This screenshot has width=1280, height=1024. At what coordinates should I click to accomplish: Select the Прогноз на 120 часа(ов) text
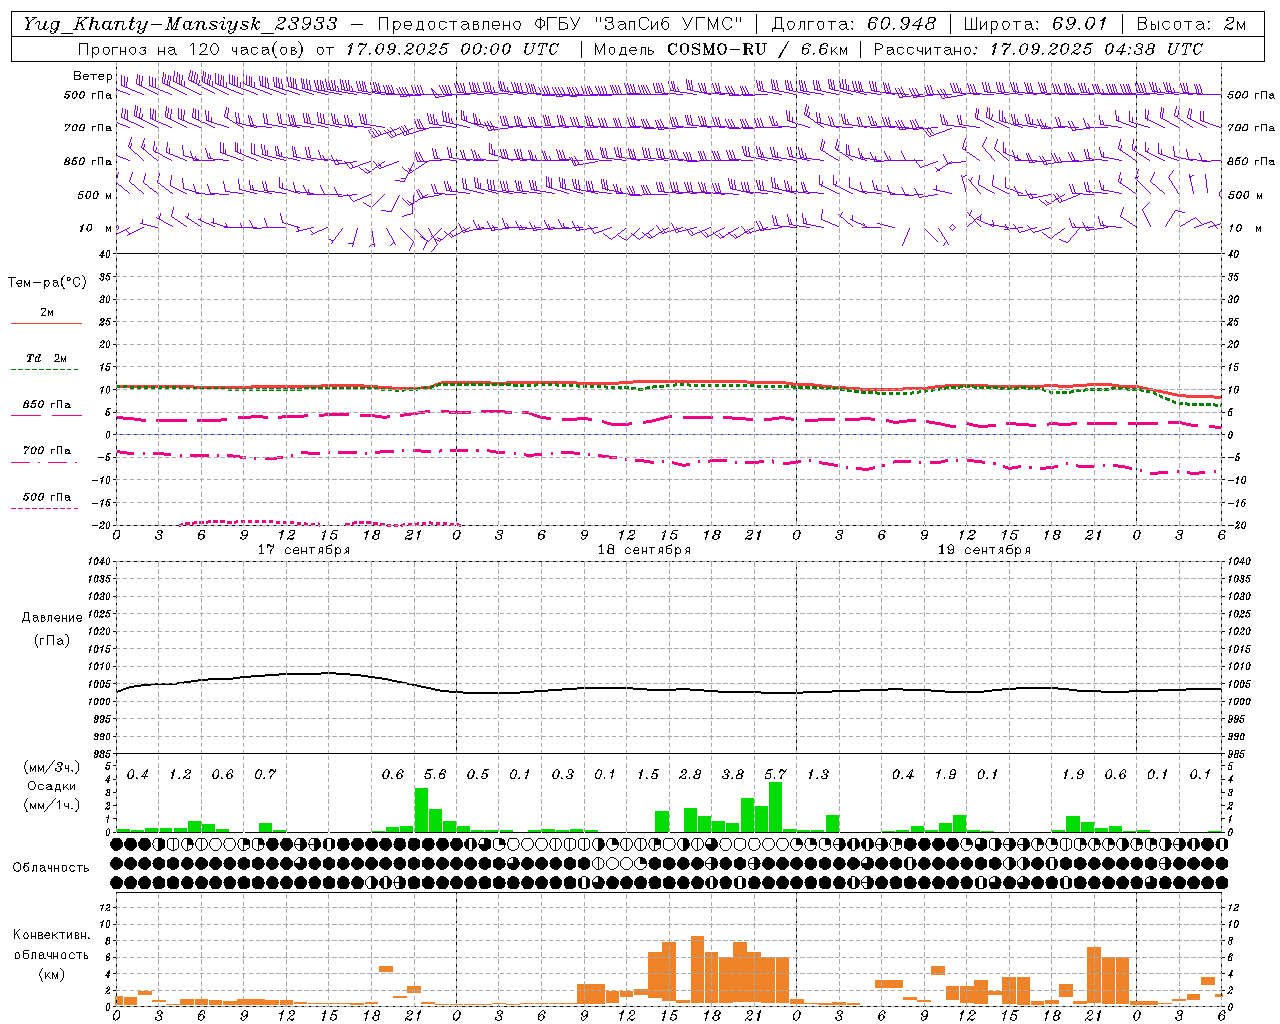(x=193, y=49)
